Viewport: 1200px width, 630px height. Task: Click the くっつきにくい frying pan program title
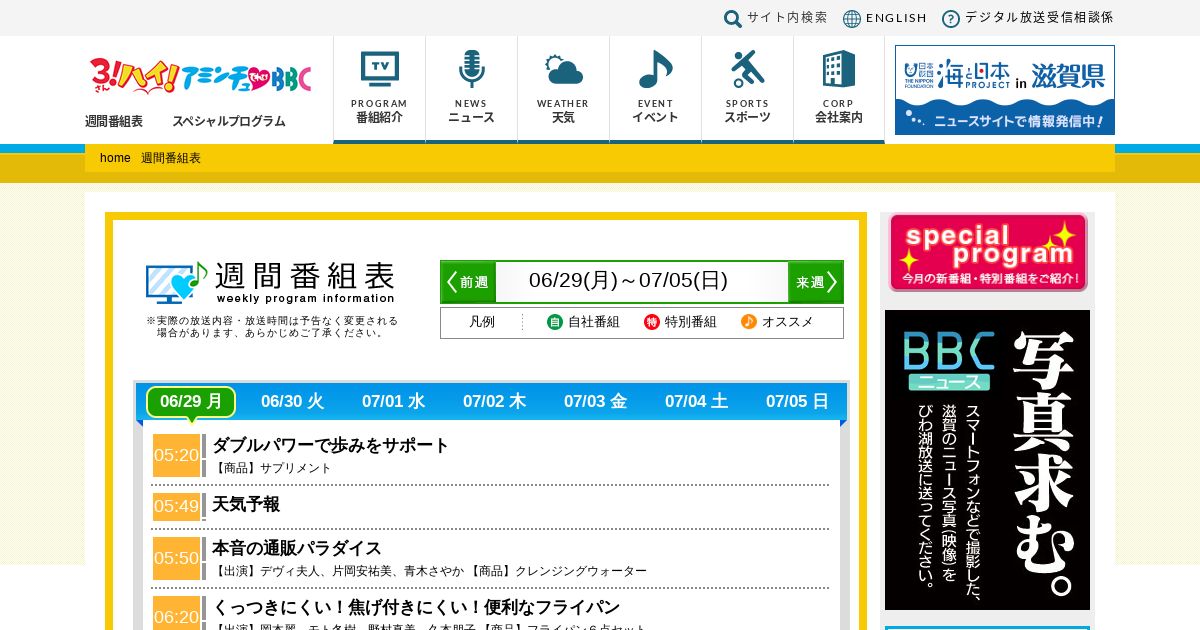pos(416,608)
